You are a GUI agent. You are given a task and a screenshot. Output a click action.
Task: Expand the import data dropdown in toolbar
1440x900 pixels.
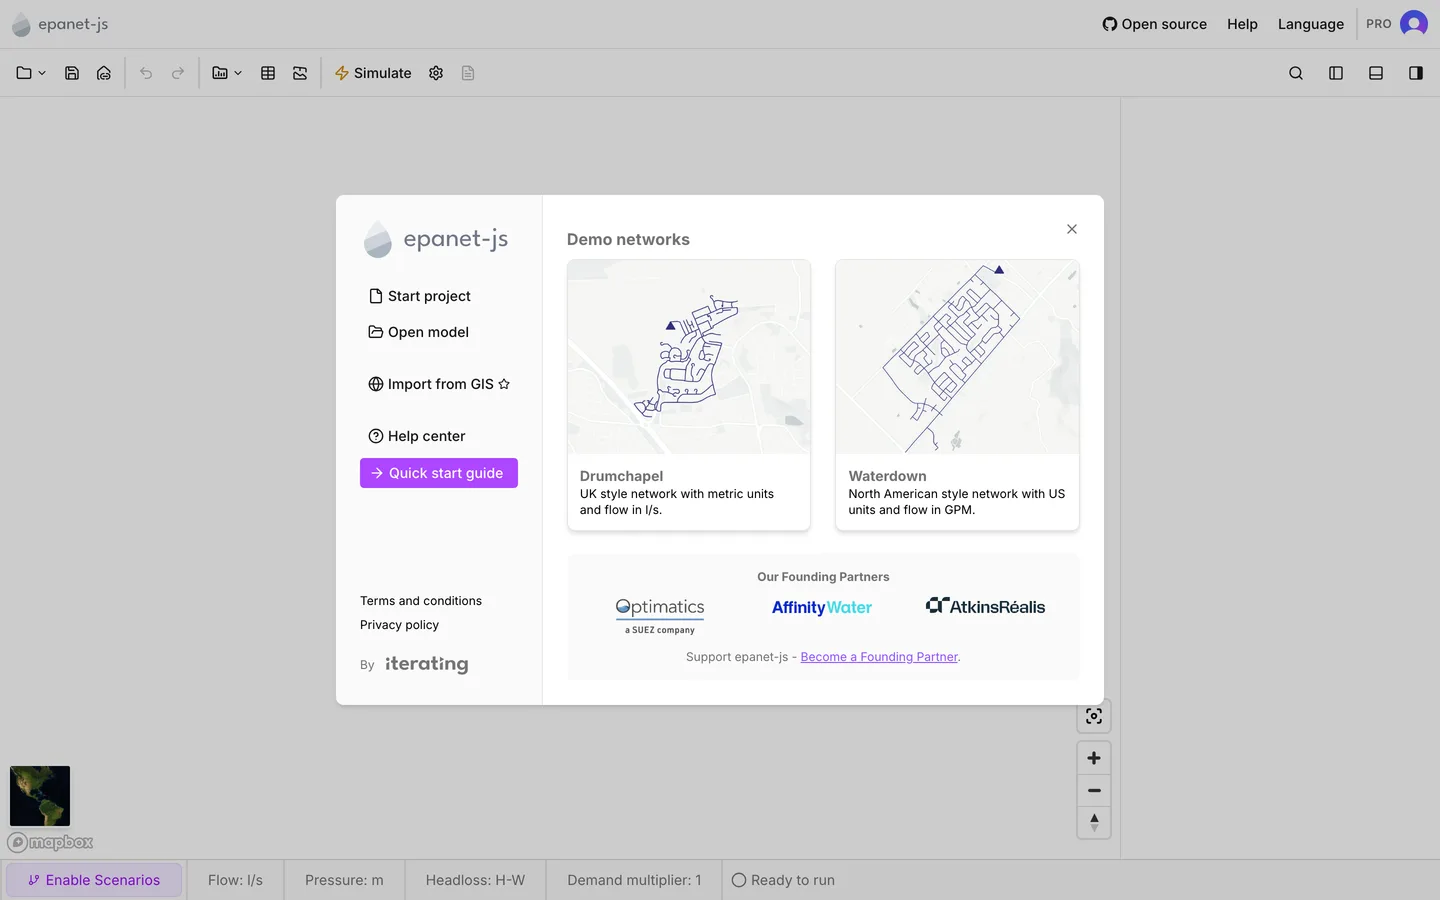pos(227,73)
